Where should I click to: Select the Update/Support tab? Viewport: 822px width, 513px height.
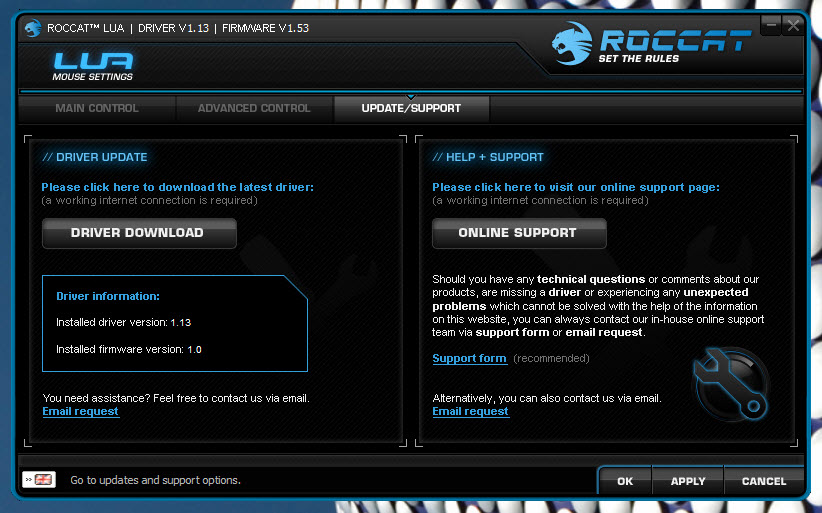click(x=411, y=108)
